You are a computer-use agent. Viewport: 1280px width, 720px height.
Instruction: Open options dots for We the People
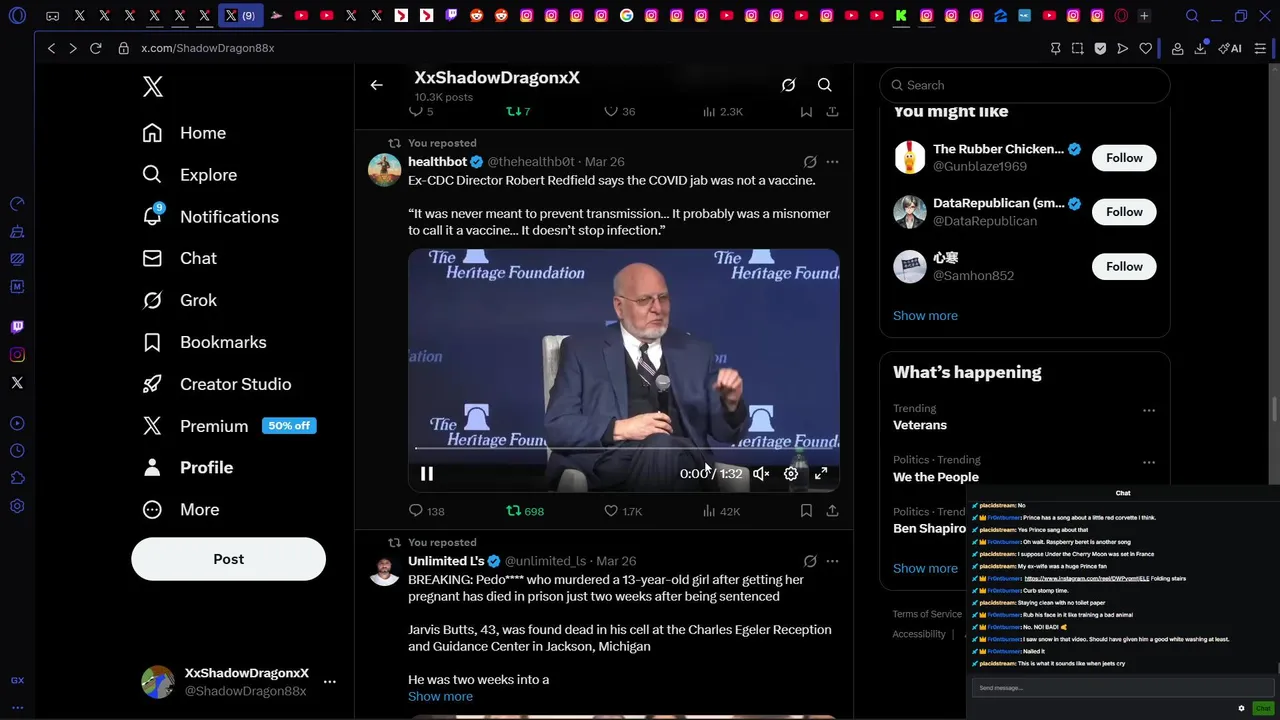[1149, 462]
